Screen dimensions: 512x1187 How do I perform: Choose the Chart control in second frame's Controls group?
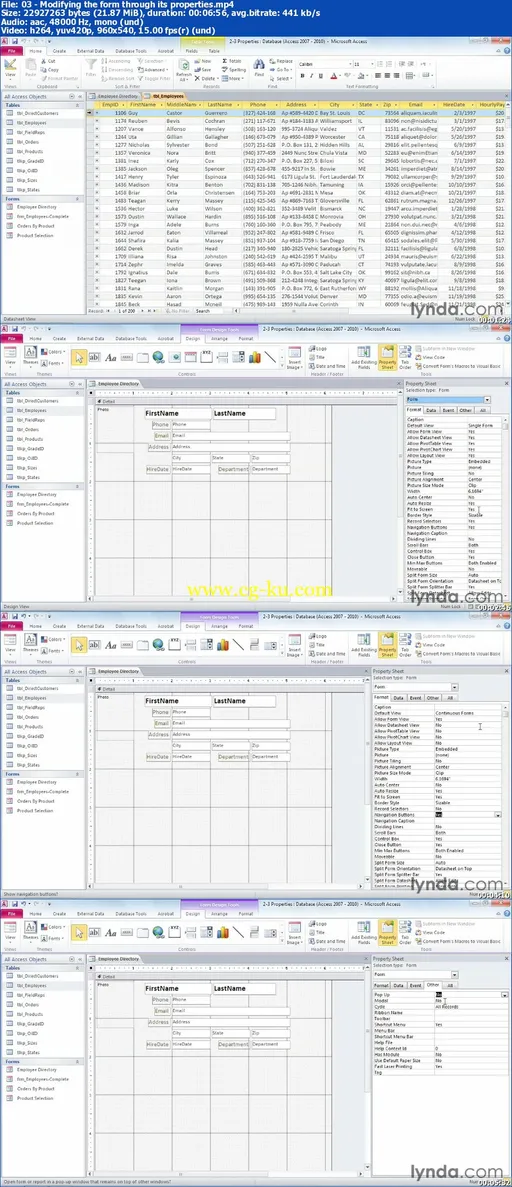click(x=254, y=357)
